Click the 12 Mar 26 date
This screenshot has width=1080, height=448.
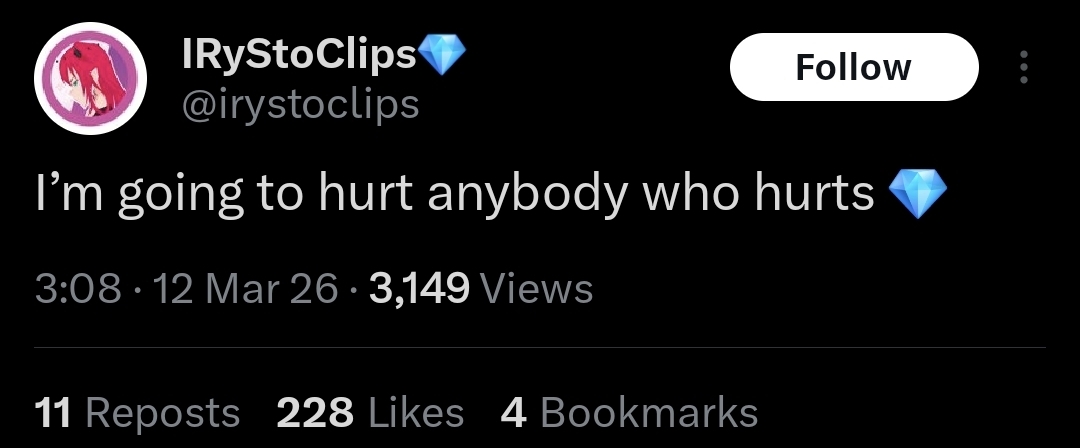click(246, 288)
